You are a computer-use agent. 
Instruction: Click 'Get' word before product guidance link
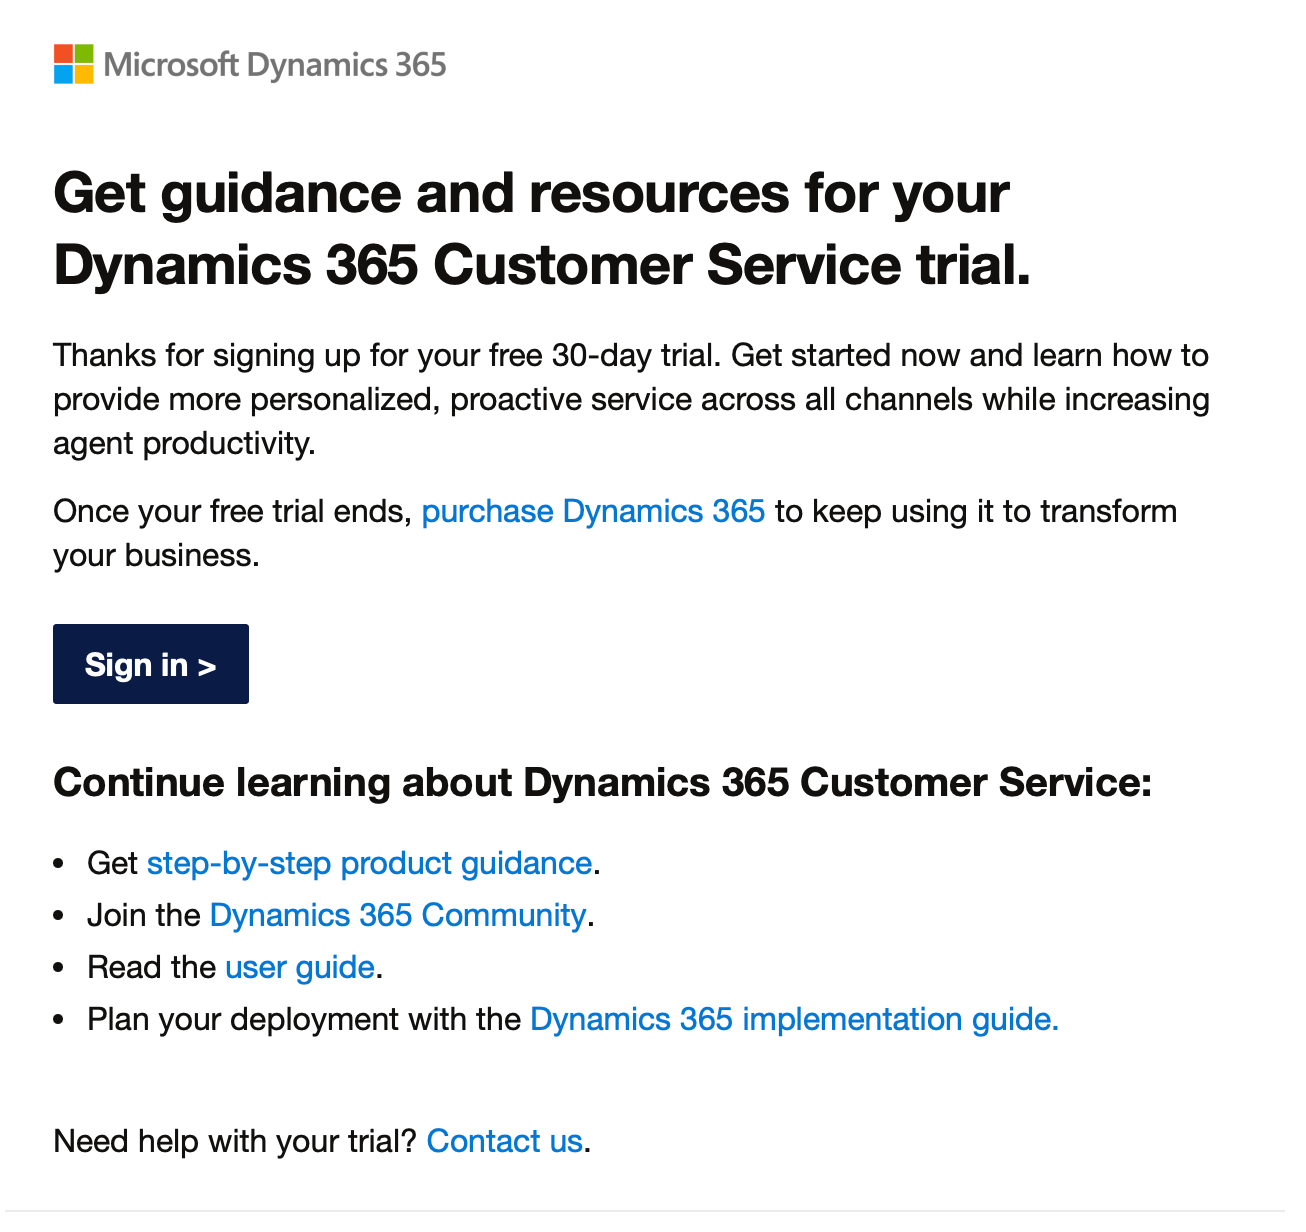pos(112,863)
